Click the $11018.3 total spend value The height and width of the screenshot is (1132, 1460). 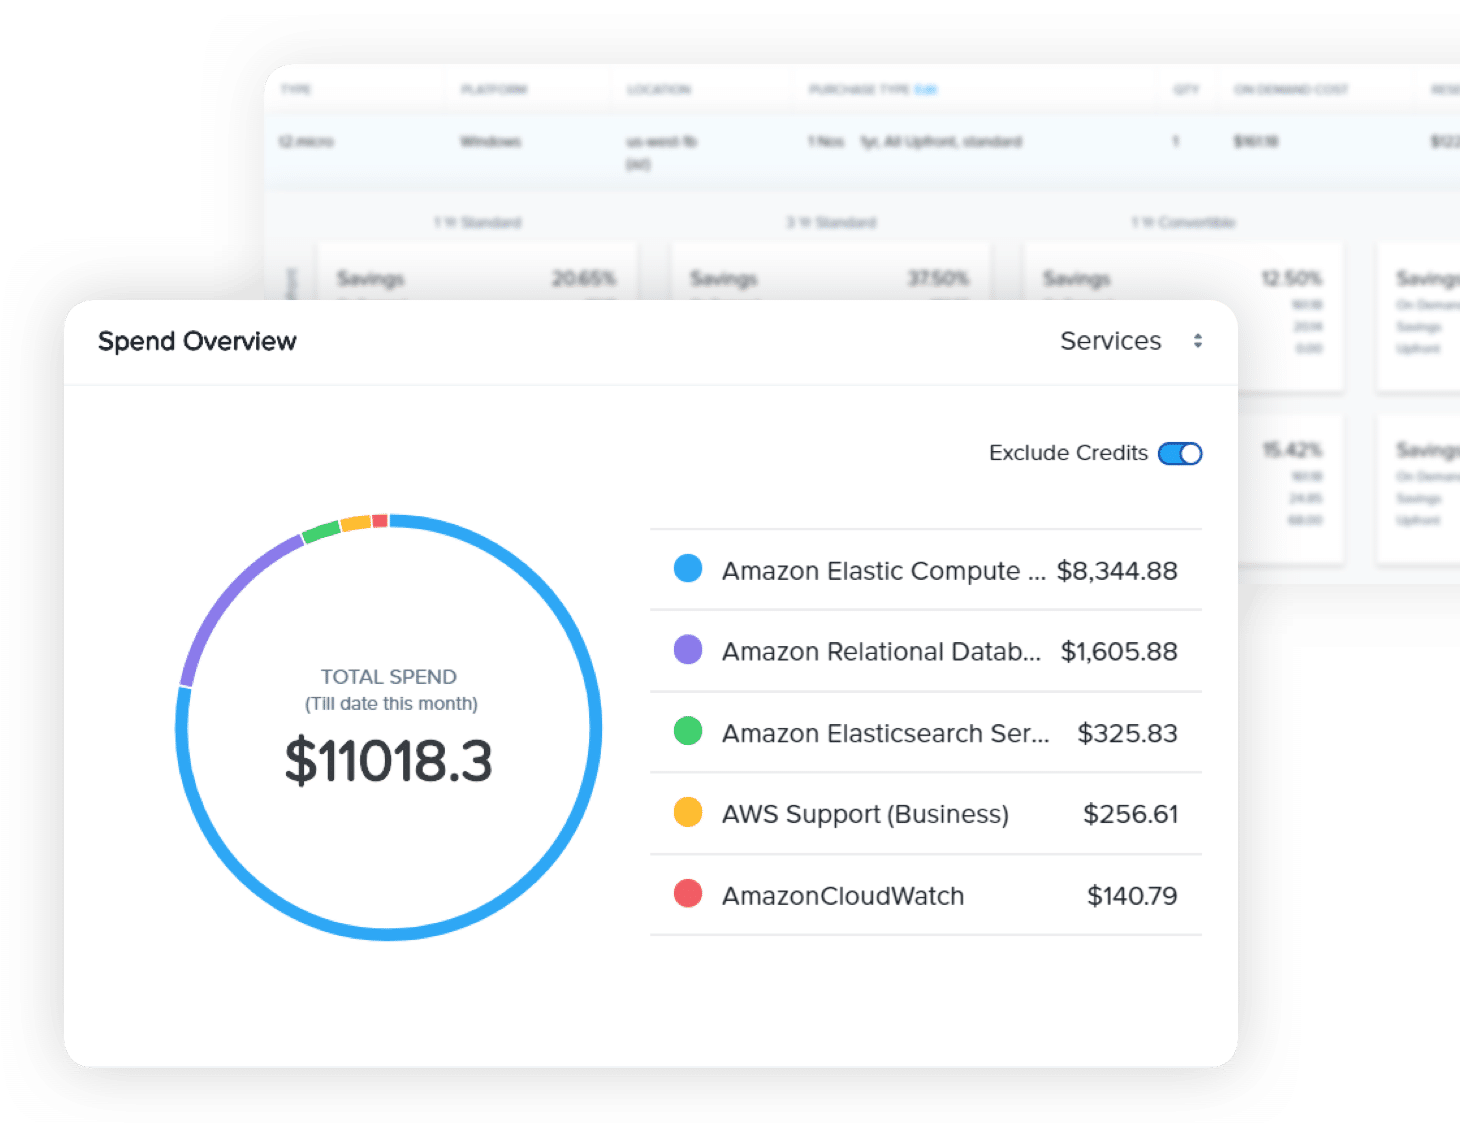coord(388,761)
